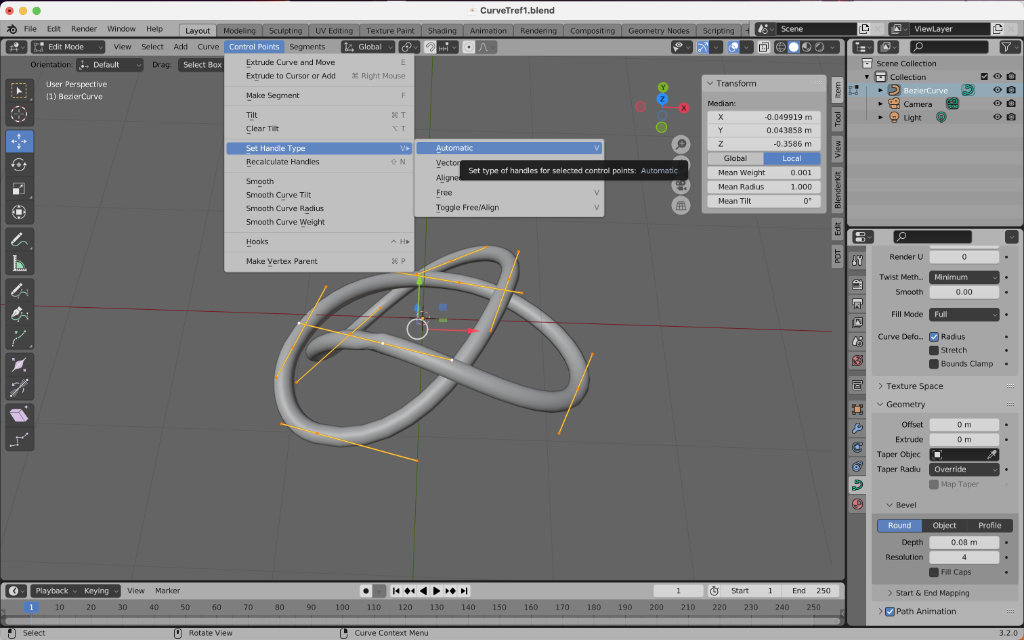1024x640 pixels.
Task: Hide BezierCurve in viewport via eye icon
Action: pos(997,90)
